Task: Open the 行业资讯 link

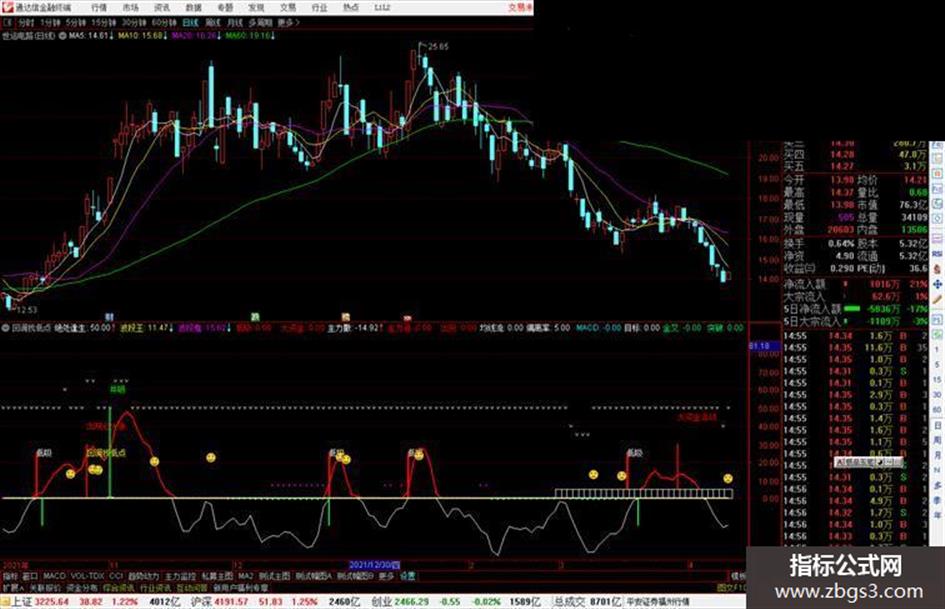Action: pos(155,587)
